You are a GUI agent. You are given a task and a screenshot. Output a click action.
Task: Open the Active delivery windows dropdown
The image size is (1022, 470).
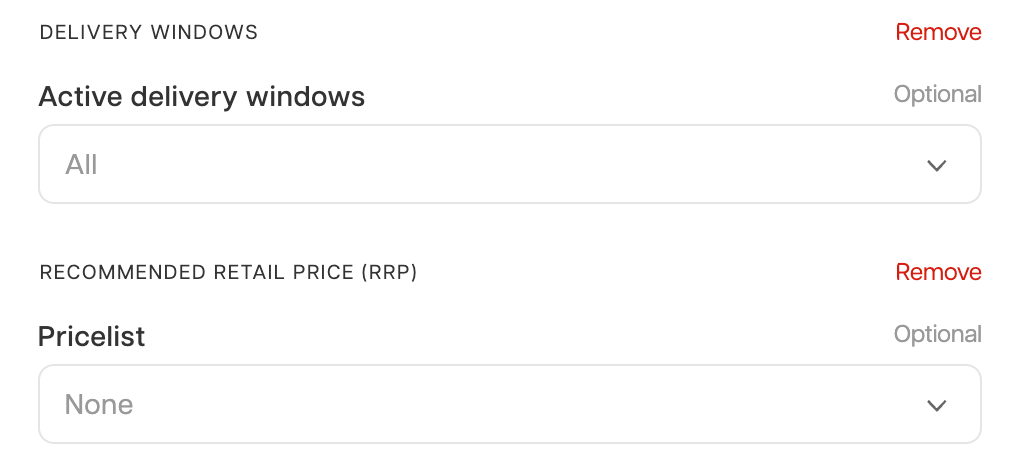point(509,164)
